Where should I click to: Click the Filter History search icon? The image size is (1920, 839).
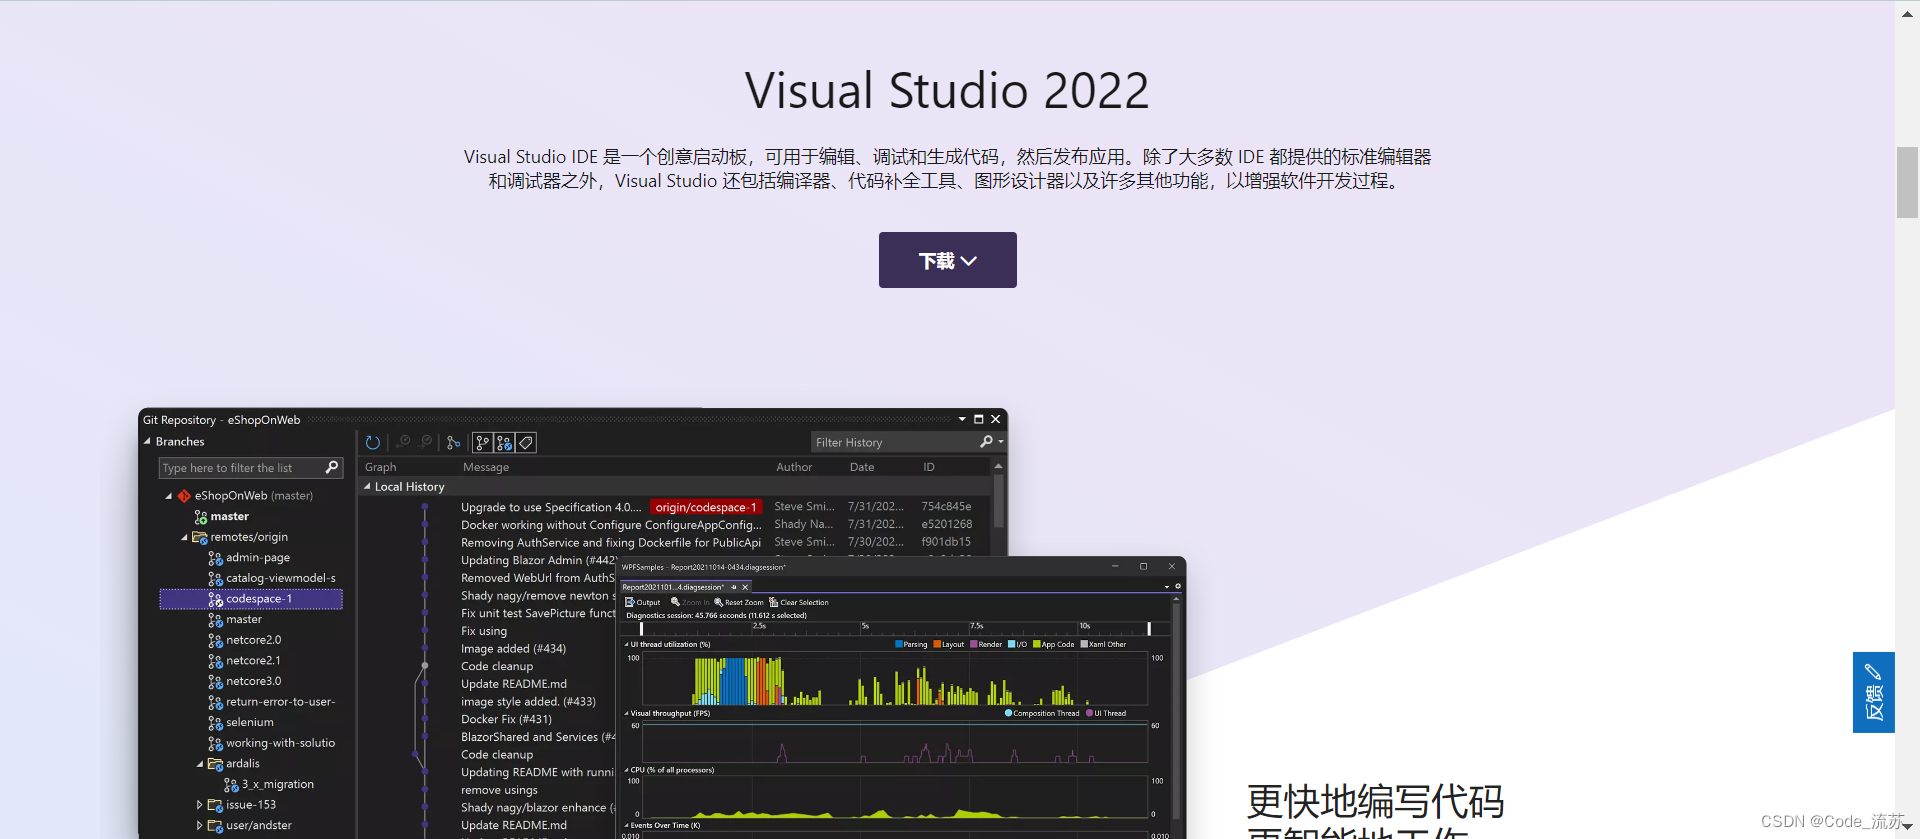986,442
